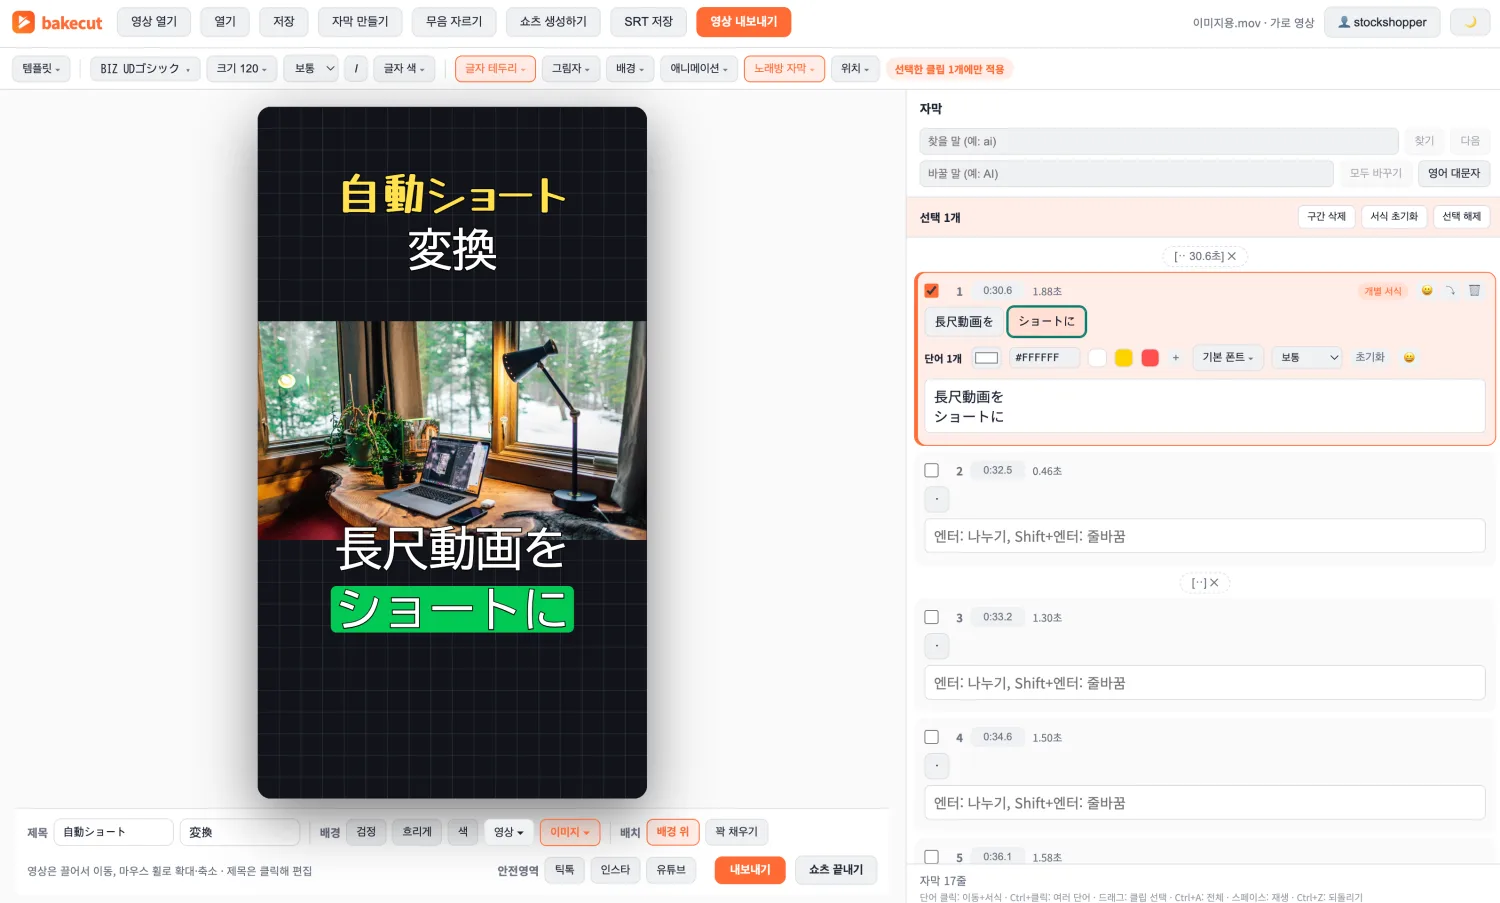Click 초기화 in clip 1 word row
The width and height of the screenshot is (1500, 903).
pyautogui.click(x=1370, y=358)
